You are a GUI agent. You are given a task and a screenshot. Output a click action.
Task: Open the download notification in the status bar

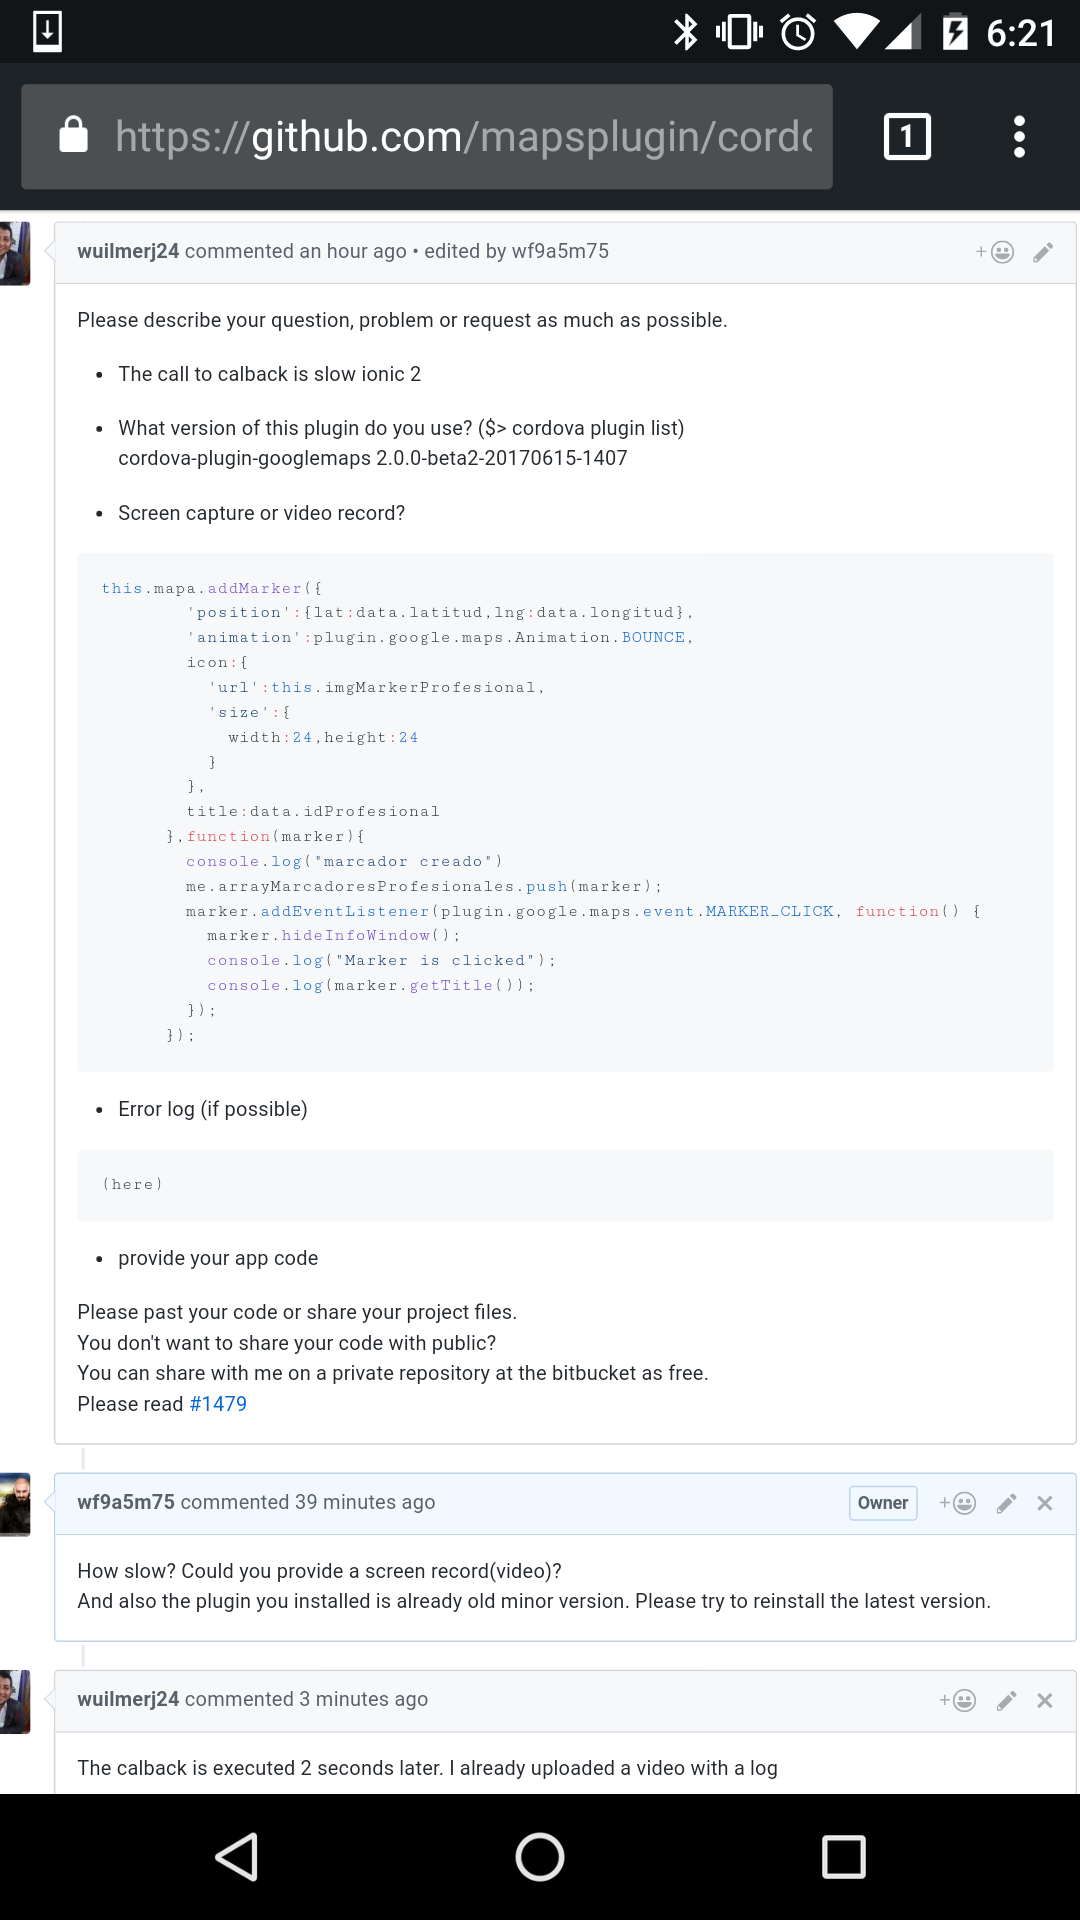click(47, 30)
